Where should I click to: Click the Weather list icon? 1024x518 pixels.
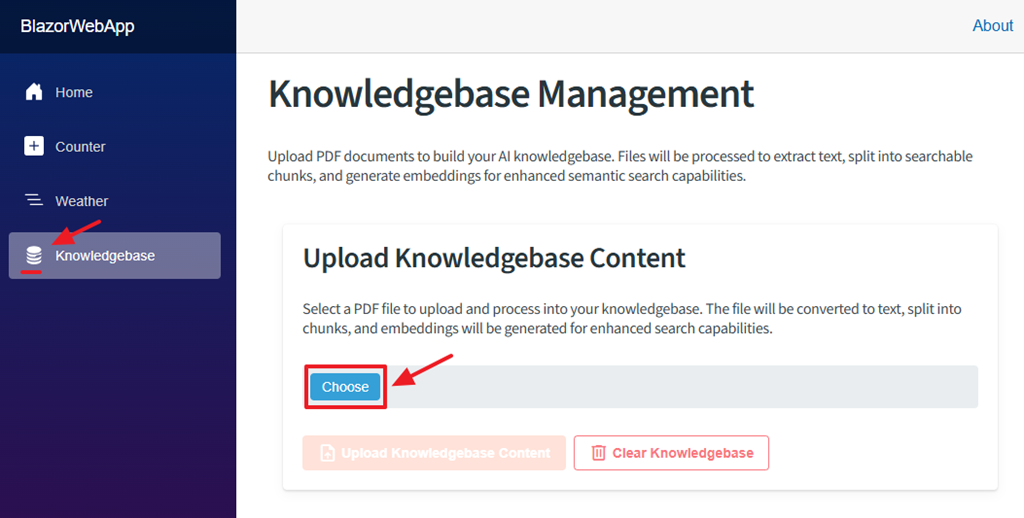(33, 200)
